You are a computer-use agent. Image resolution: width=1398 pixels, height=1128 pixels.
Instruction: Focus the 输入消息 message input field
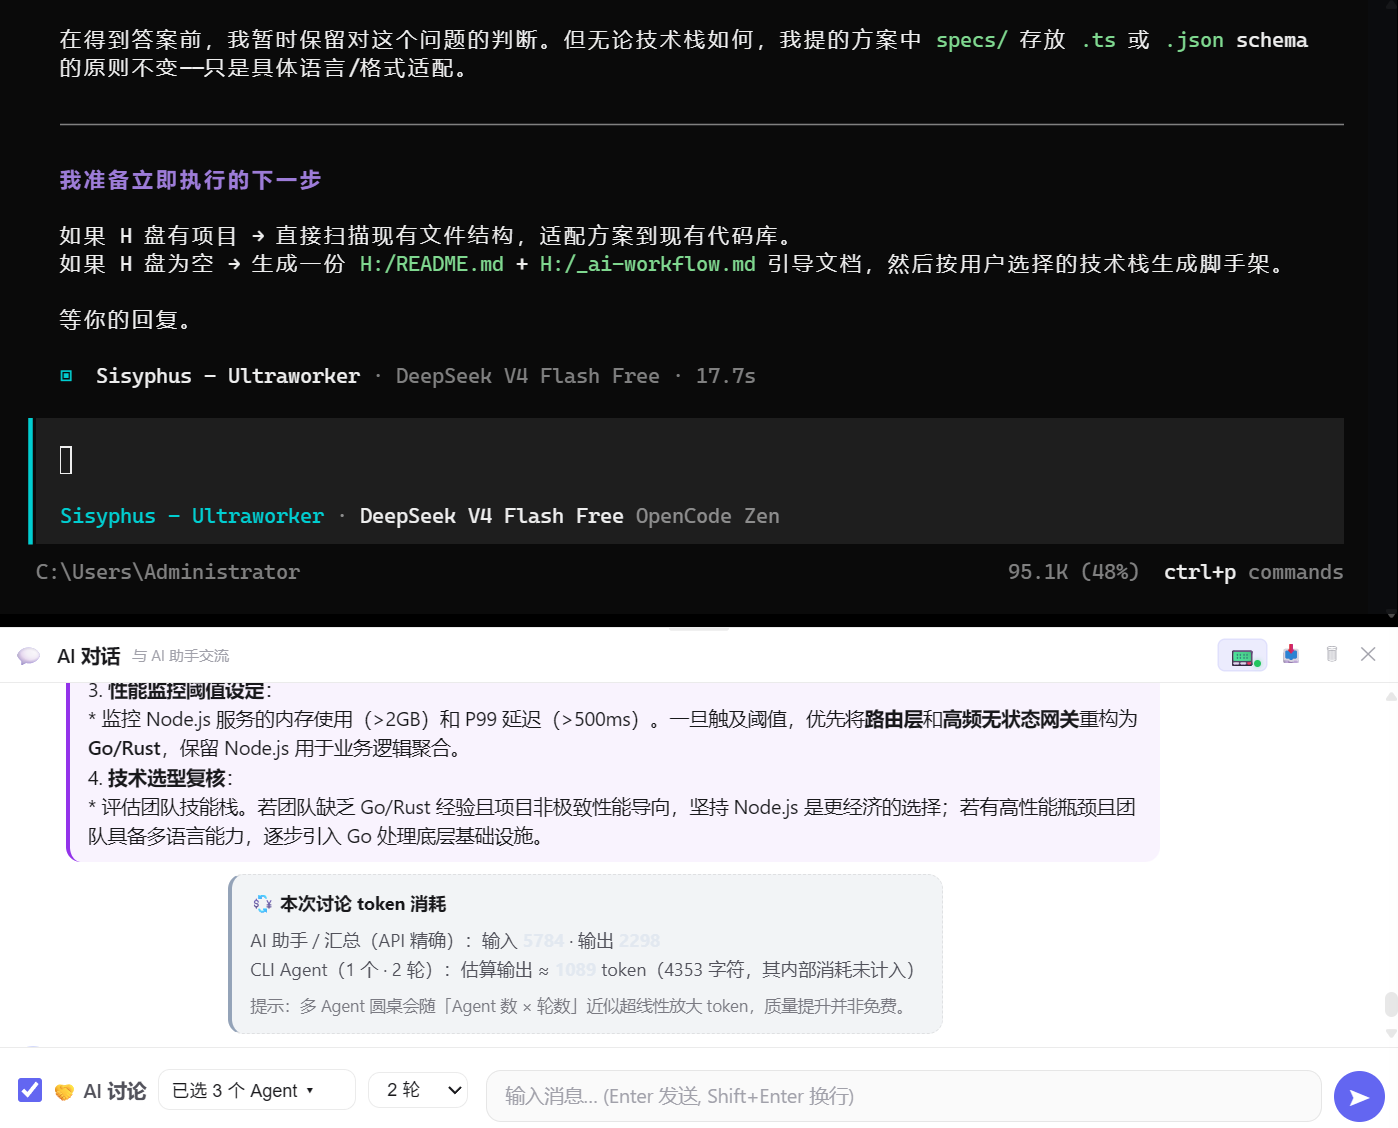point(904,1096)
